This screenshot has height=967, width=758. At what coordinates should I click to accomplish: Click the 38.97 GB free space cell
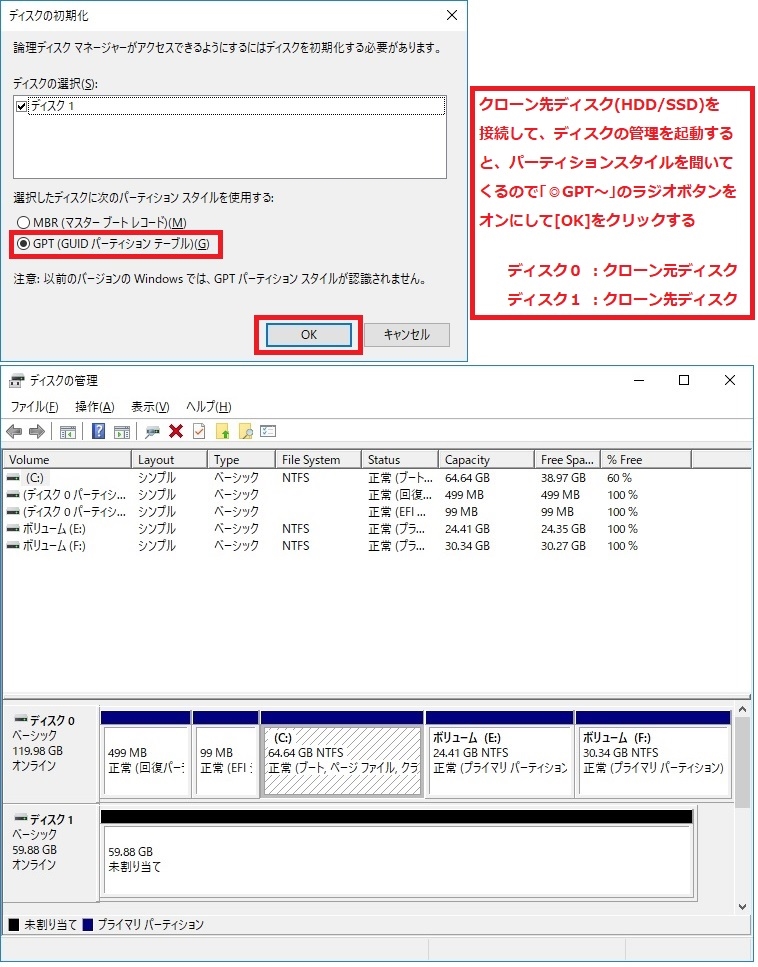(x=563, y=478)
